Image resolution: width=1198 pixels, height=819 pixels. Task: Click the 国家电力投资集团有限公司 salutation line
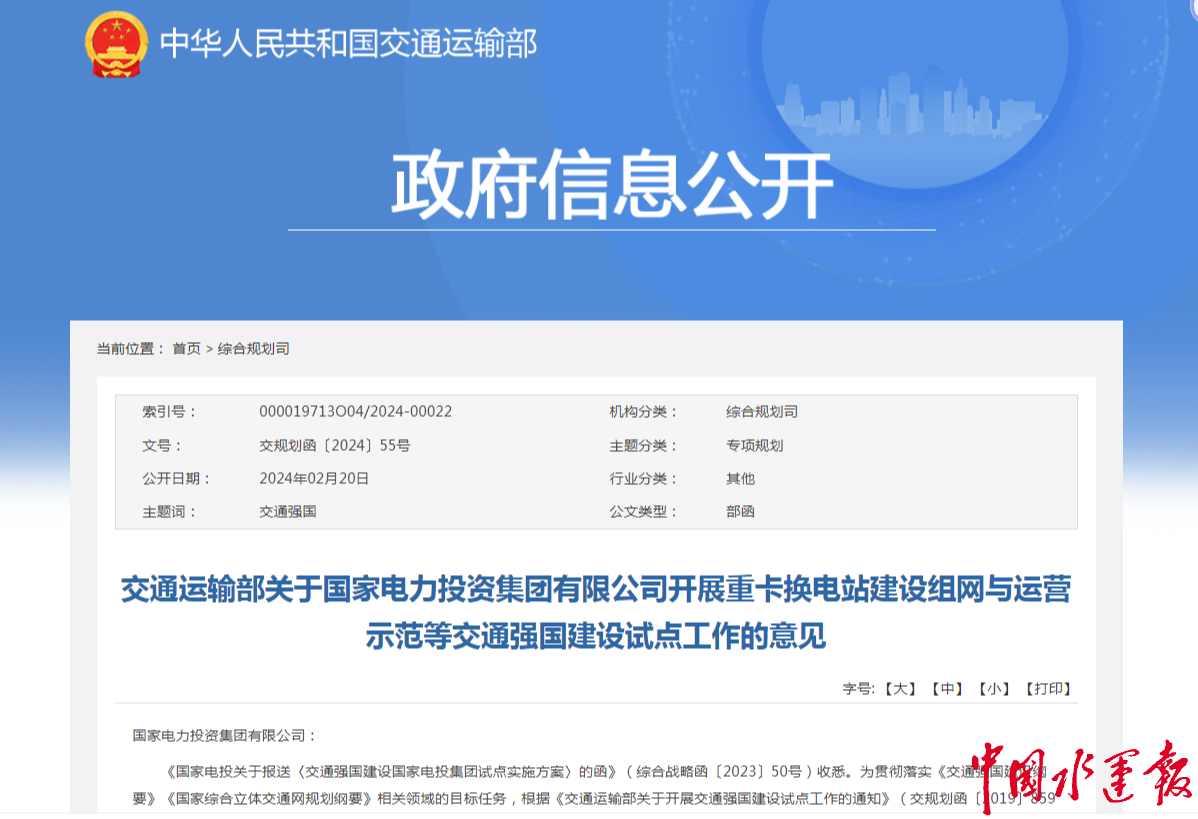pos(224,736)
